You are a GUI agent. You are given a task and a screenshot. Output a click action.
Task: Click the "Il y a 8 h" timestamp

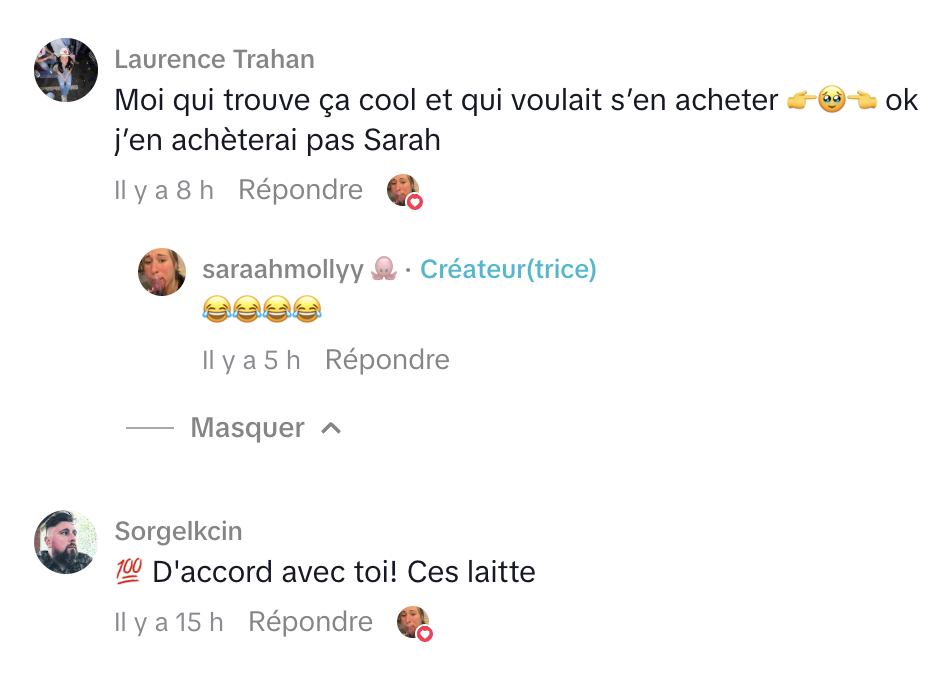pyautogui.click(x=164, y=190)
